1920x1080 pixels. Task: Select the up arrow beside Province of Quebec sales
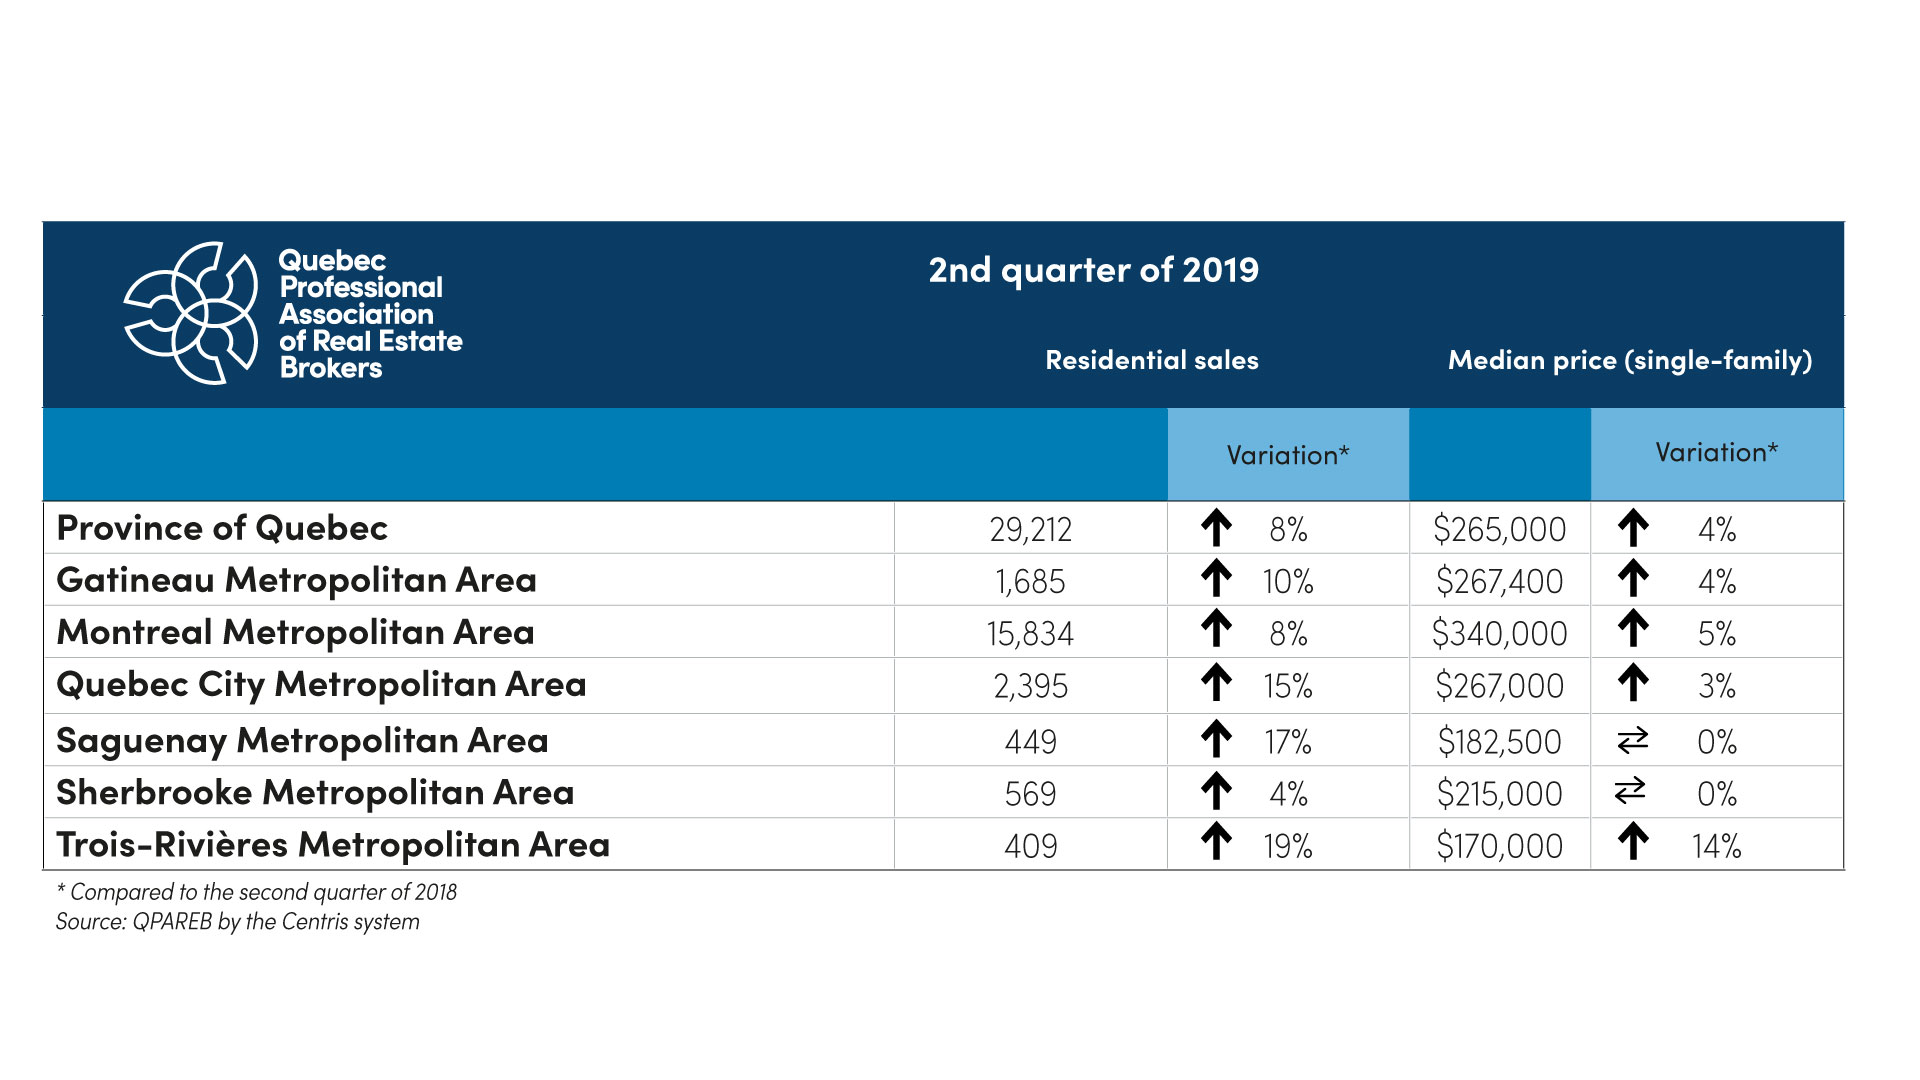click(1218, 529)
